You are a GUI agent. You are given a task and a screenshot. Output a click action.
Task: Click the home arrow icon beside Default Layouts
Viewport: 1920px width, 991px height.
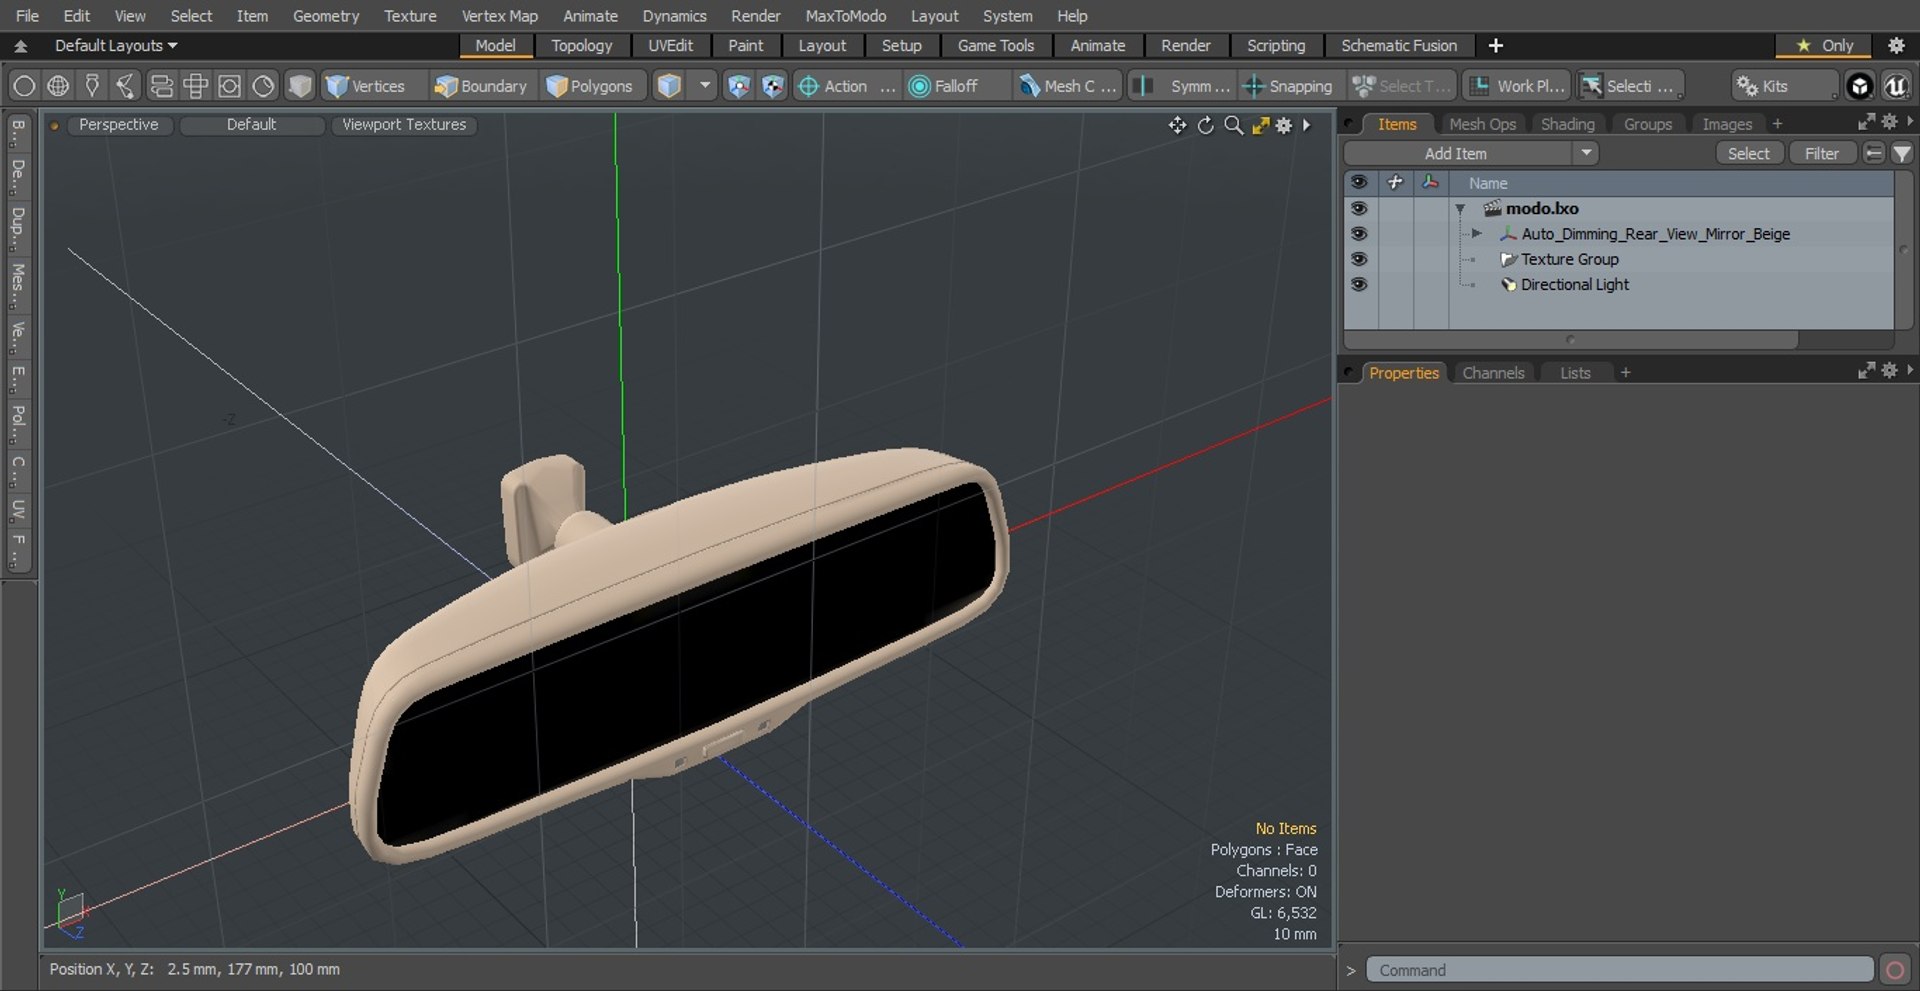[x=20, y=45]
